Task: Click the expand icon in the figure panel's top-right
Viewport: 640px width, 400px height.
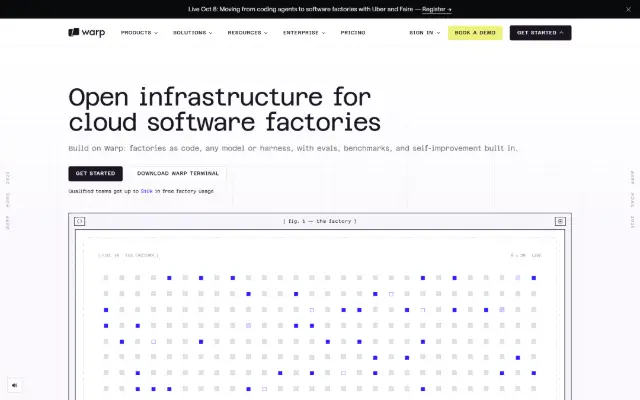Action: click(560, 221)
